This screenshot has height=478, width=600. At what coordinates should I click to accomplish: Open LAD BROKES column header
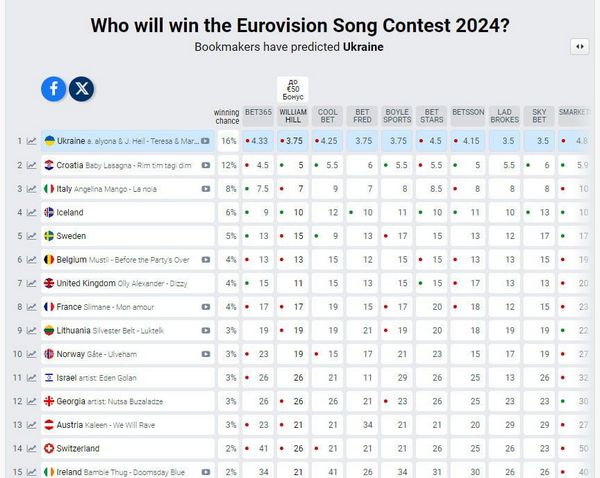(504, 116)
